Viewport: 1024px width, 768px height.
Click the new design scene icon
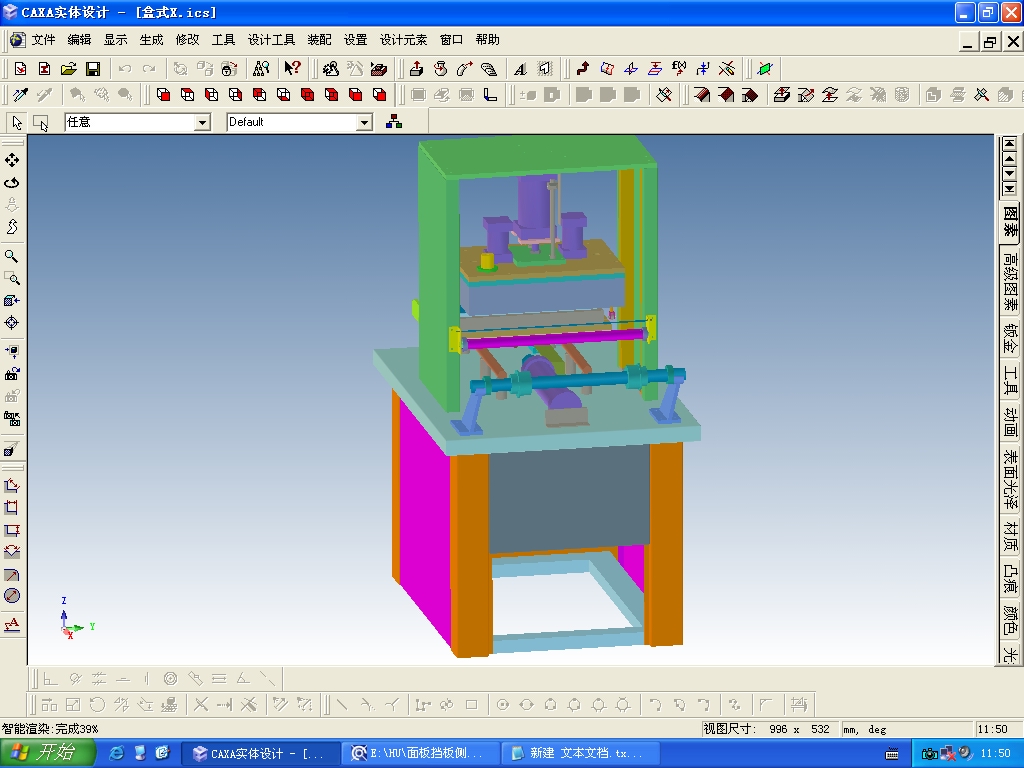click(x=20, y=69)
